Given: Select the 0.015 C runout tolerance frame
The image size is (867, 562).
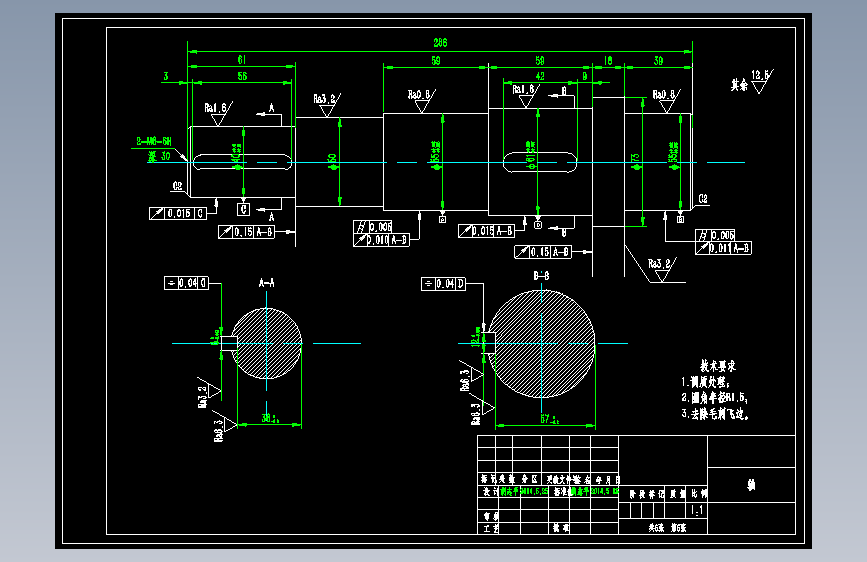Looking at the screenshot, I should pos(177,214).
